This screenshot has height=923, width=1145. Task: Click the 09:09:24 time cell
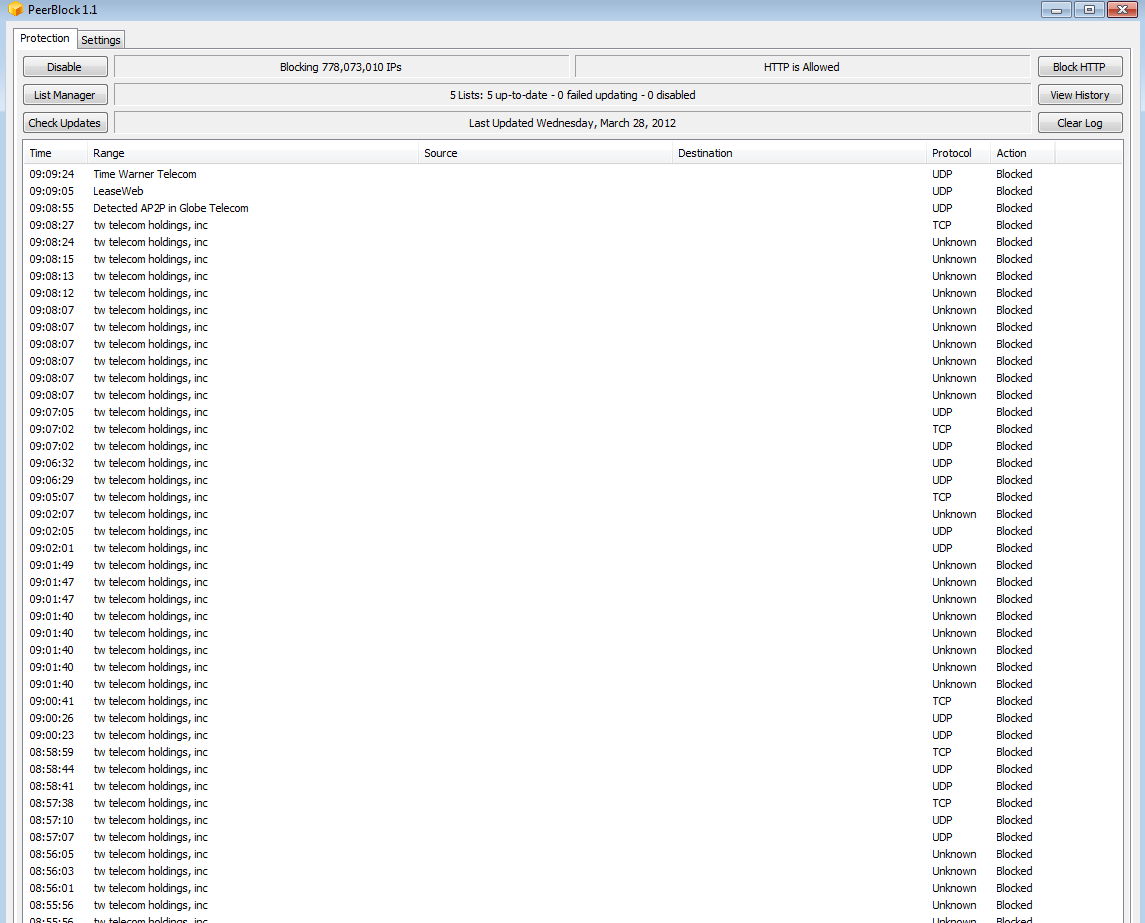[52, 174]
